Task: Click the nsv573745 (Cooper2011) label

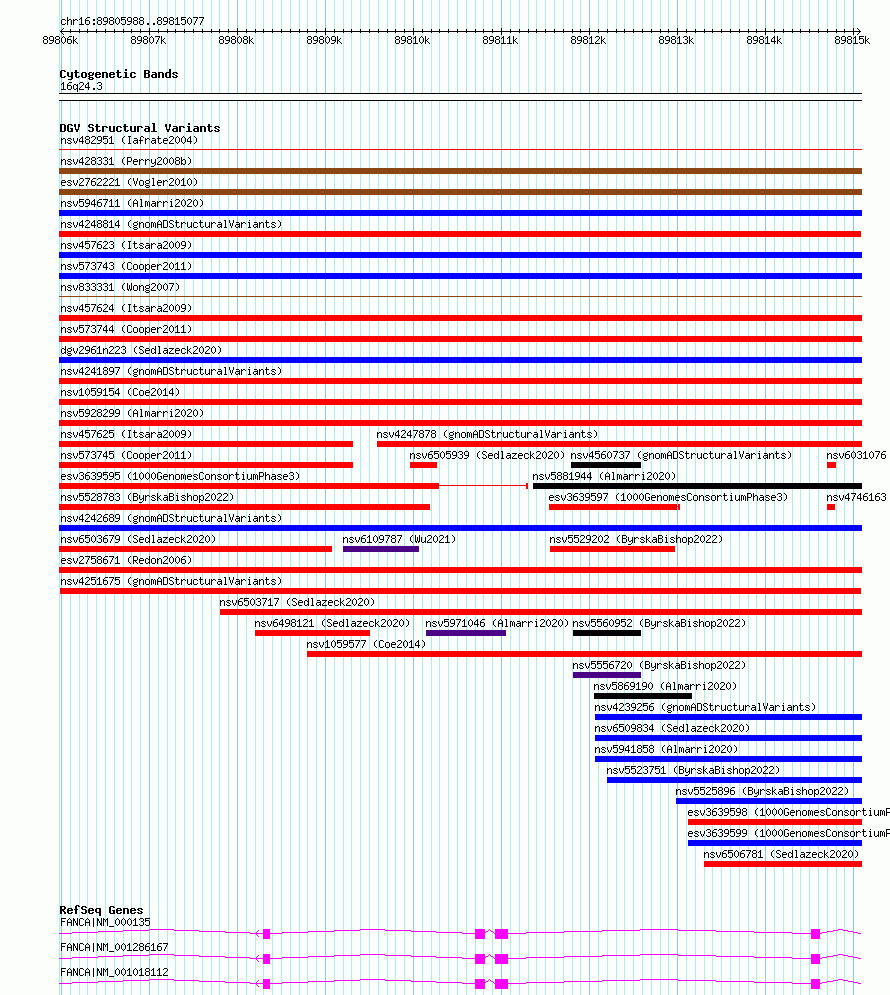Action: pos(126,454)
